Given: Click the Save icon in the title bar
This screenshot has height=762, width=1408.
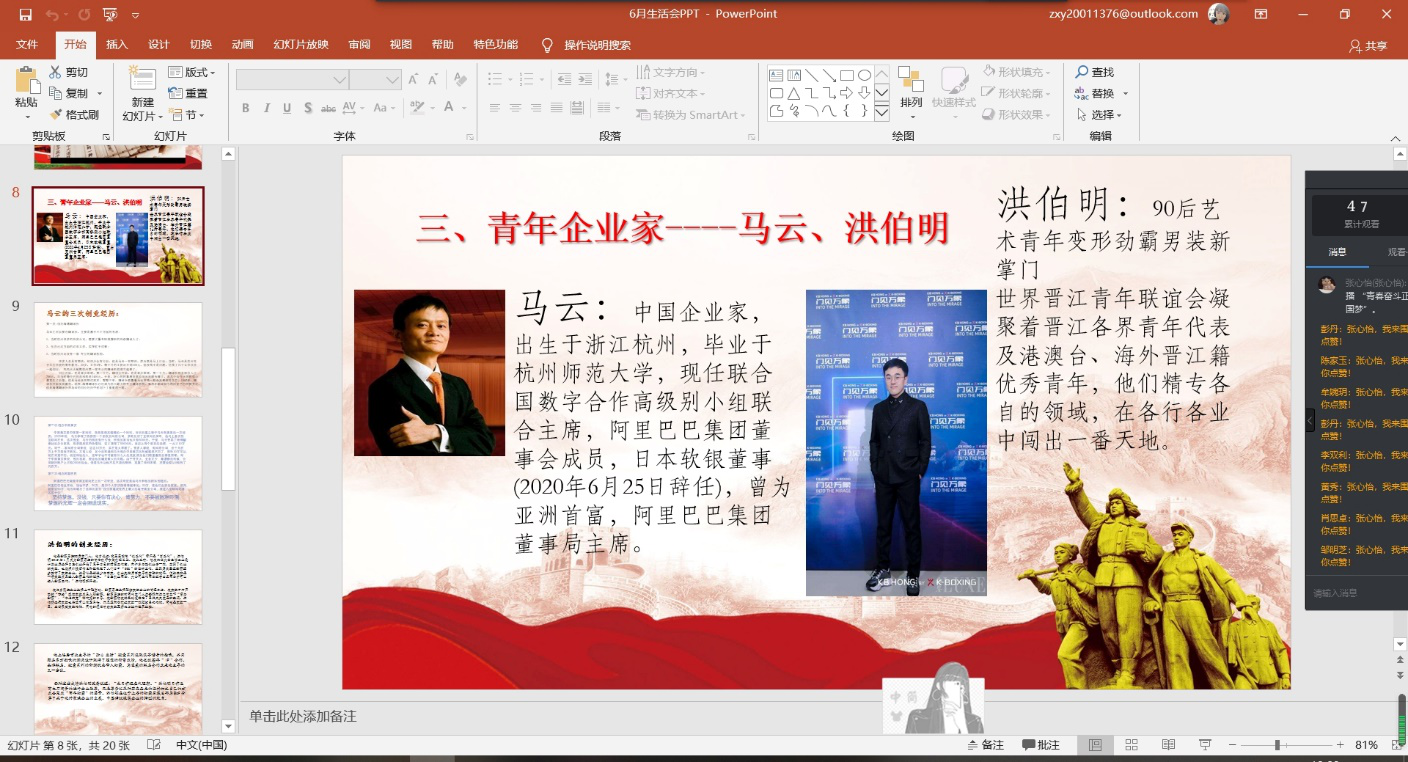Looking at the screenshot, I should [25, 15].
